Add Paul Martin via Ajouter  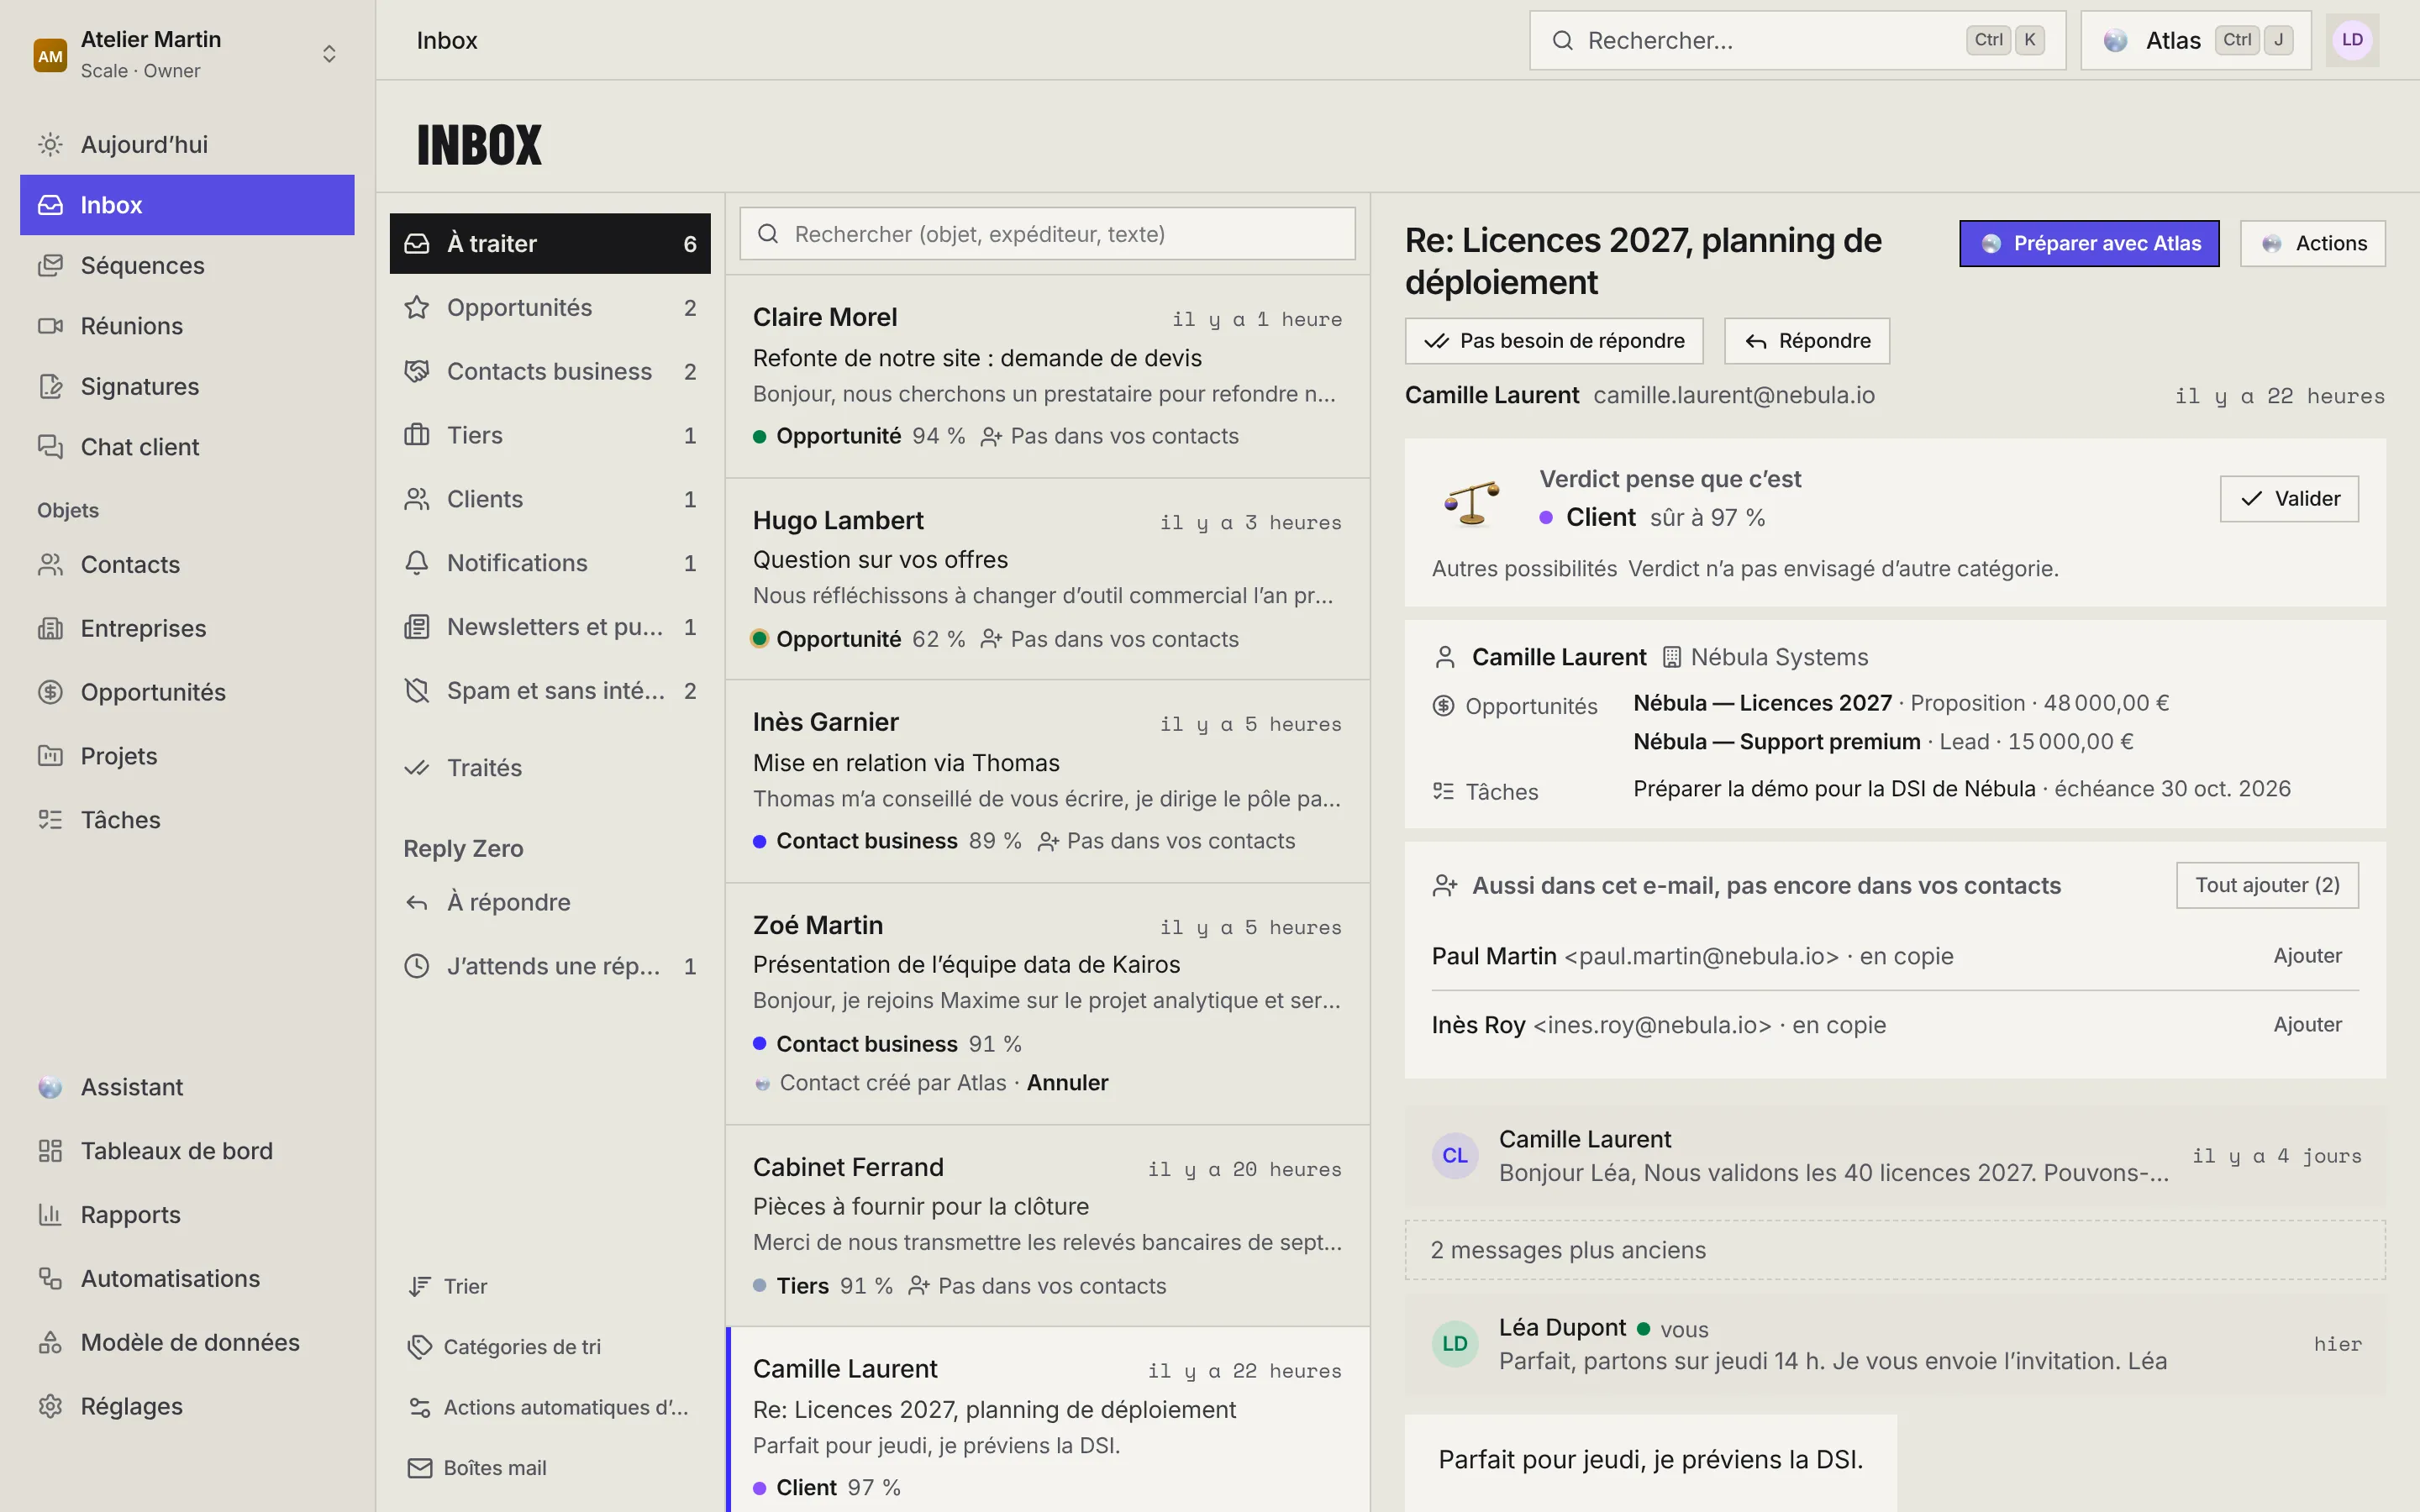(x=2307, y=956)
